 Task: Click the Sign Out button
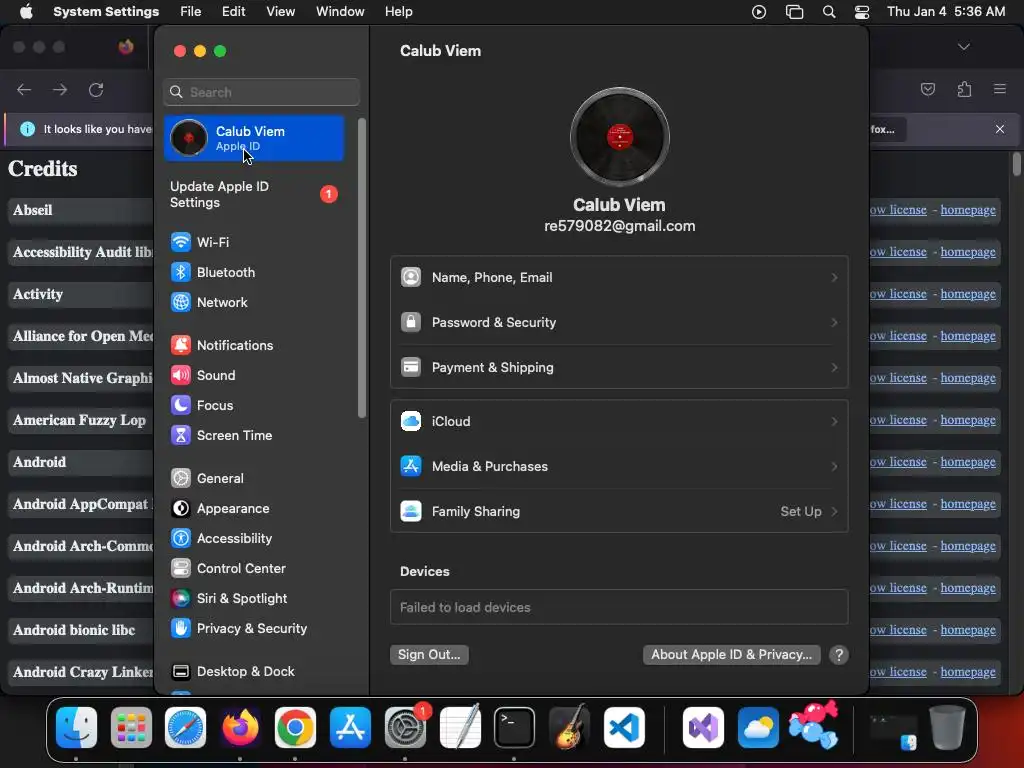(429, 655)
